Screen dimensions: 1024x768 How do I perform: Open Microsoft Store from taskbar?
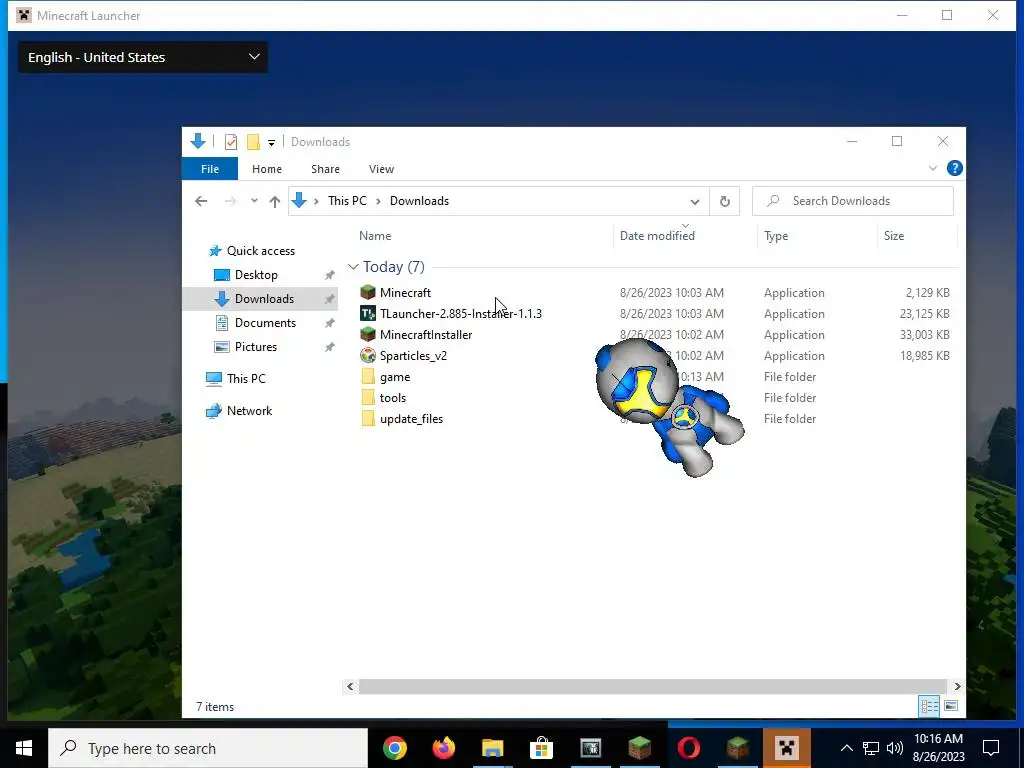541,748
